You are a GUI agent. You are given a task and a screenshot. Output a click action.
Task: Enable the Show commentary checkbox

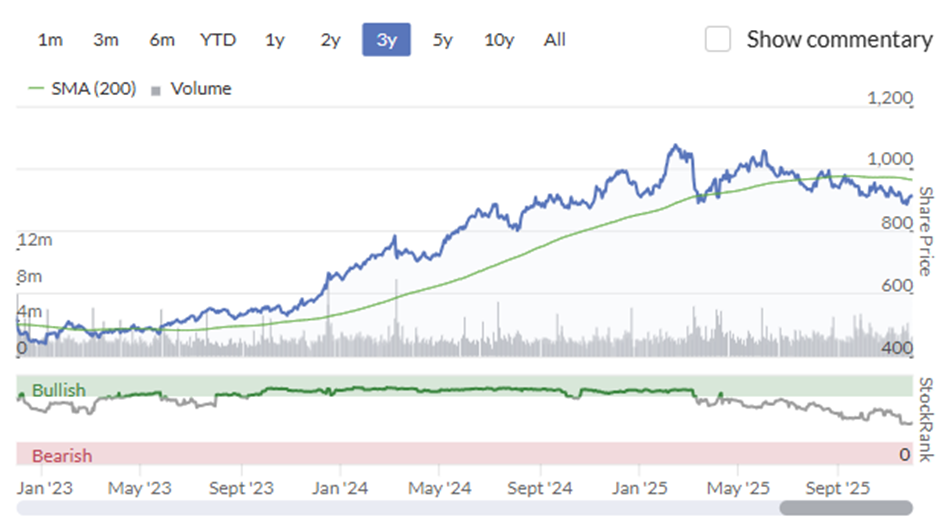pyautogui.click(x=718, y=39)
